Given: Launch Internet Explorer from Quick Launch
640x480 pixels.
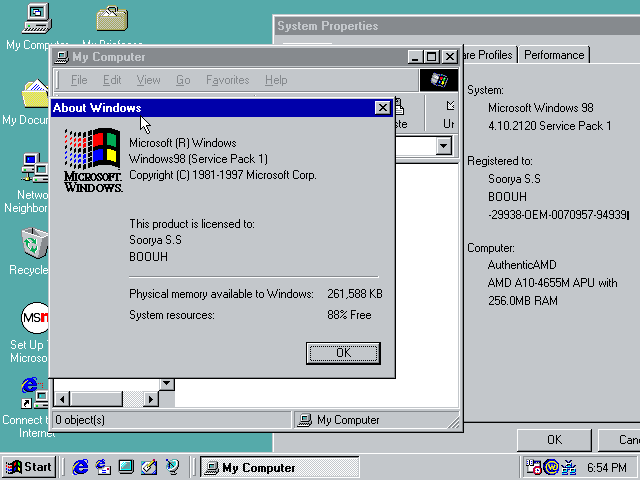Looking at the screenshot, I should (80, 467).
